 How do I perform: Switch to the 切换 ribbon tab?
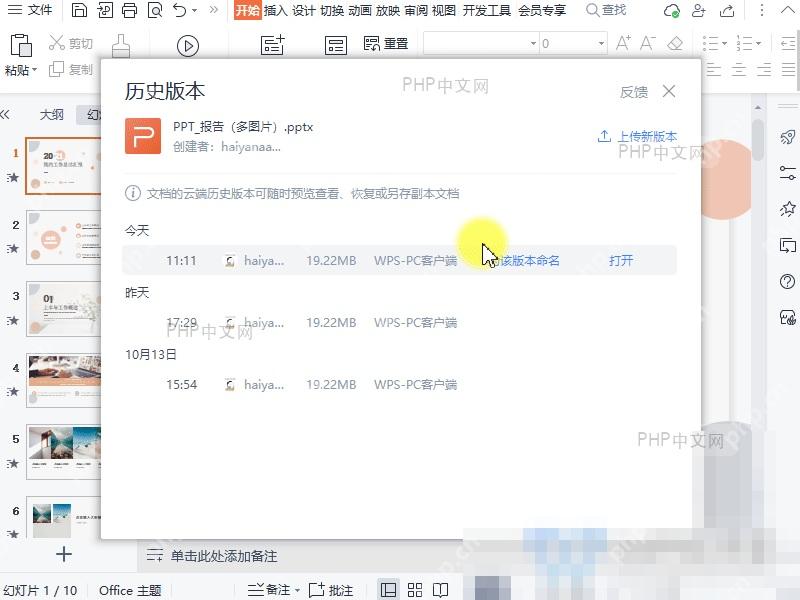coord(332,10)
